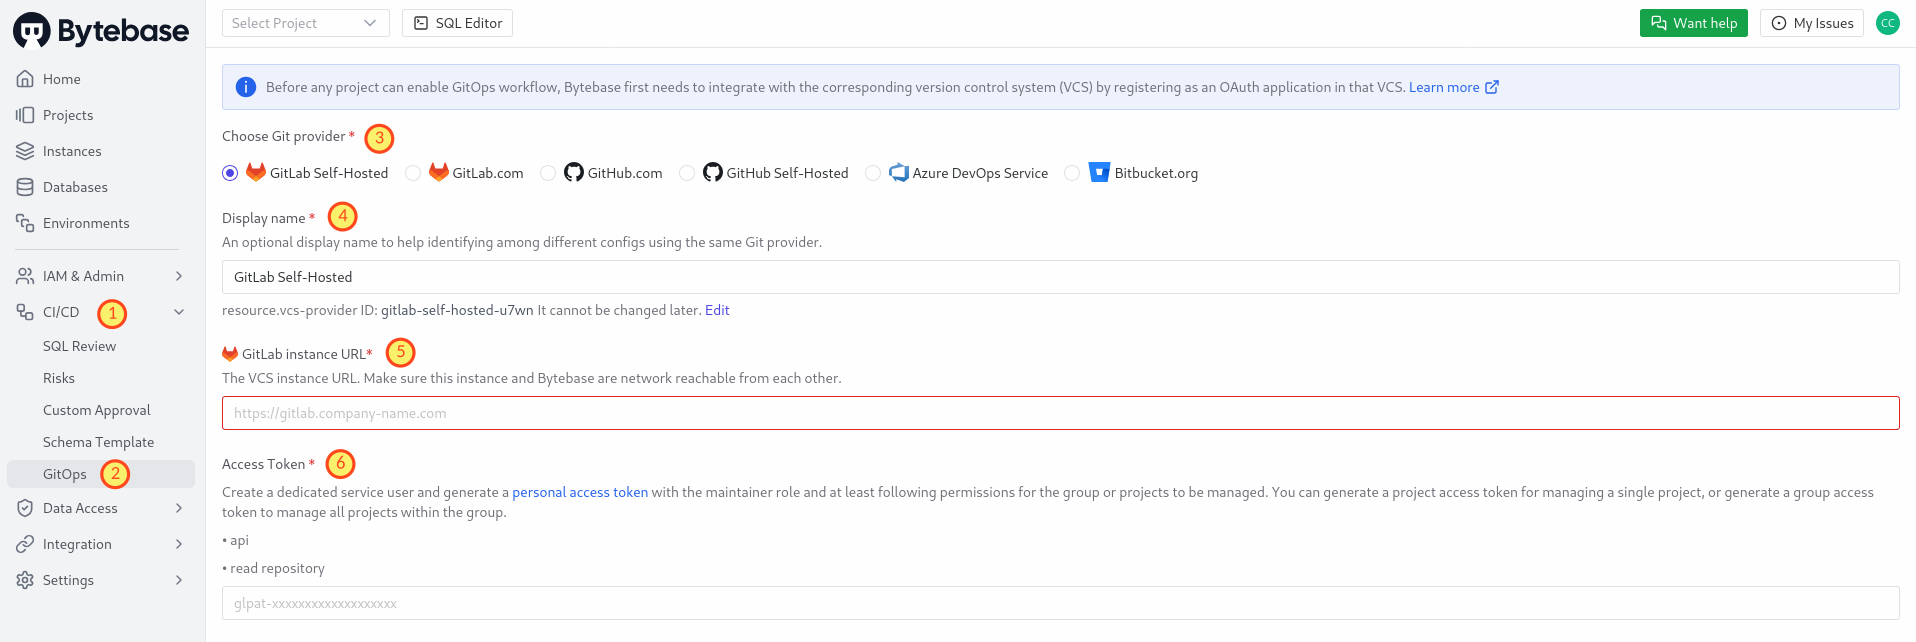This screenshot has width=1916, height=642.
Task: Click the Home sidebar icon
Action: 25,79
